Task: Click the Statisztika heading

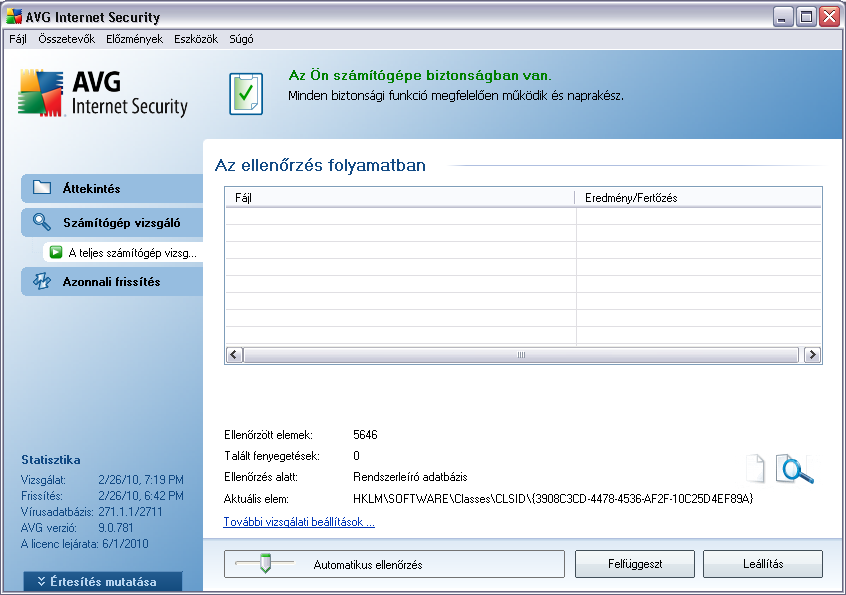Action: [51, 460]
